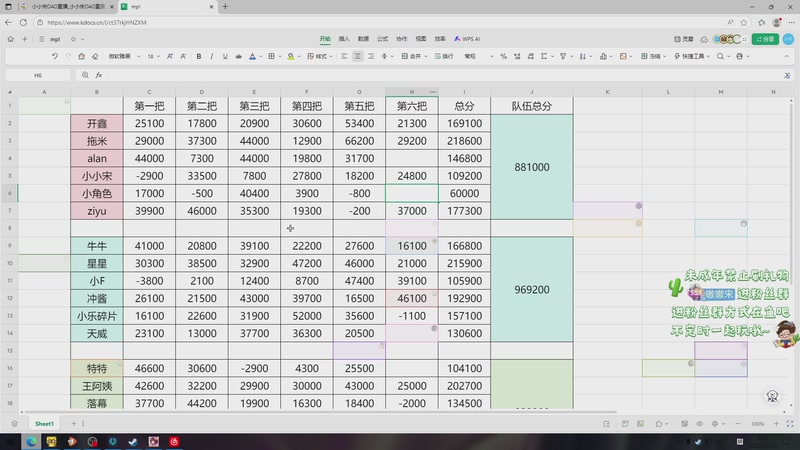Open the 灵犀 assistant button

[x=684, y=39]
